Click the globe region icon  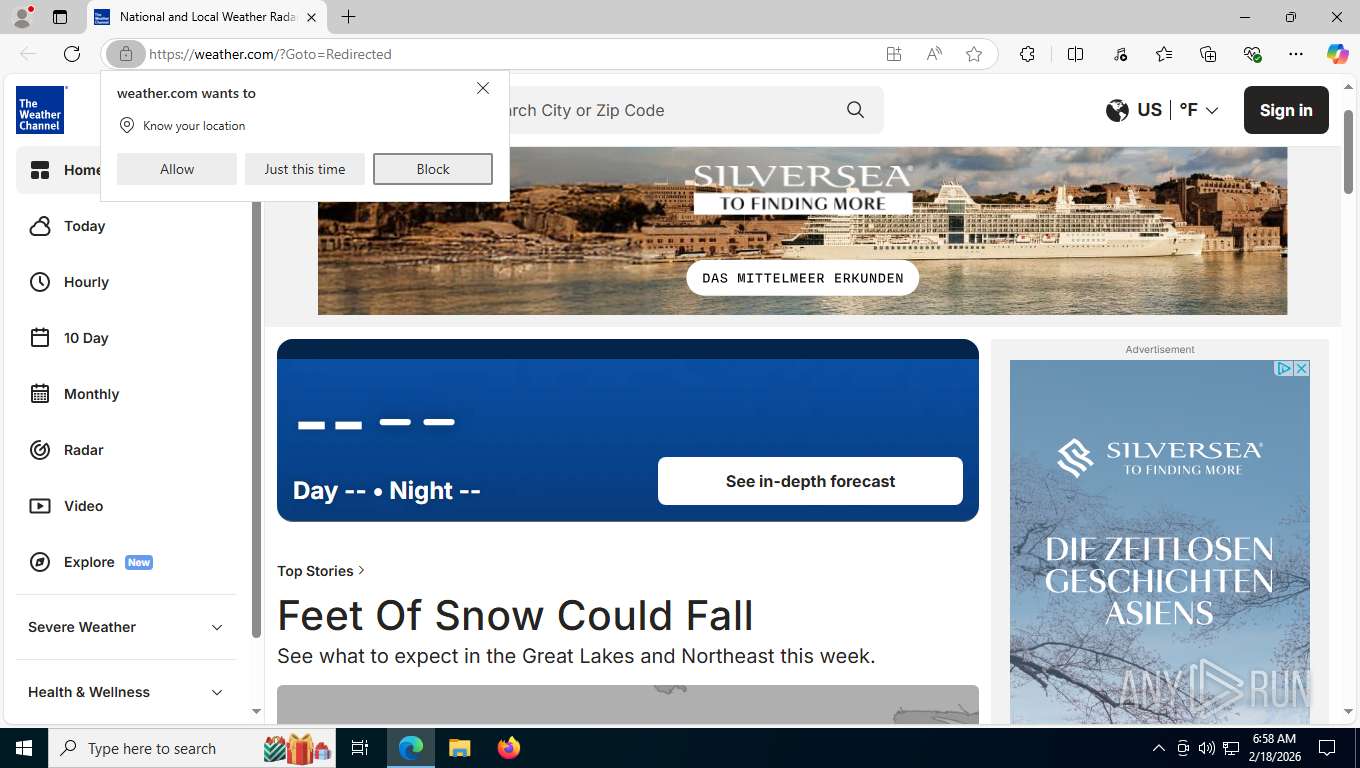click(1117, 110)
